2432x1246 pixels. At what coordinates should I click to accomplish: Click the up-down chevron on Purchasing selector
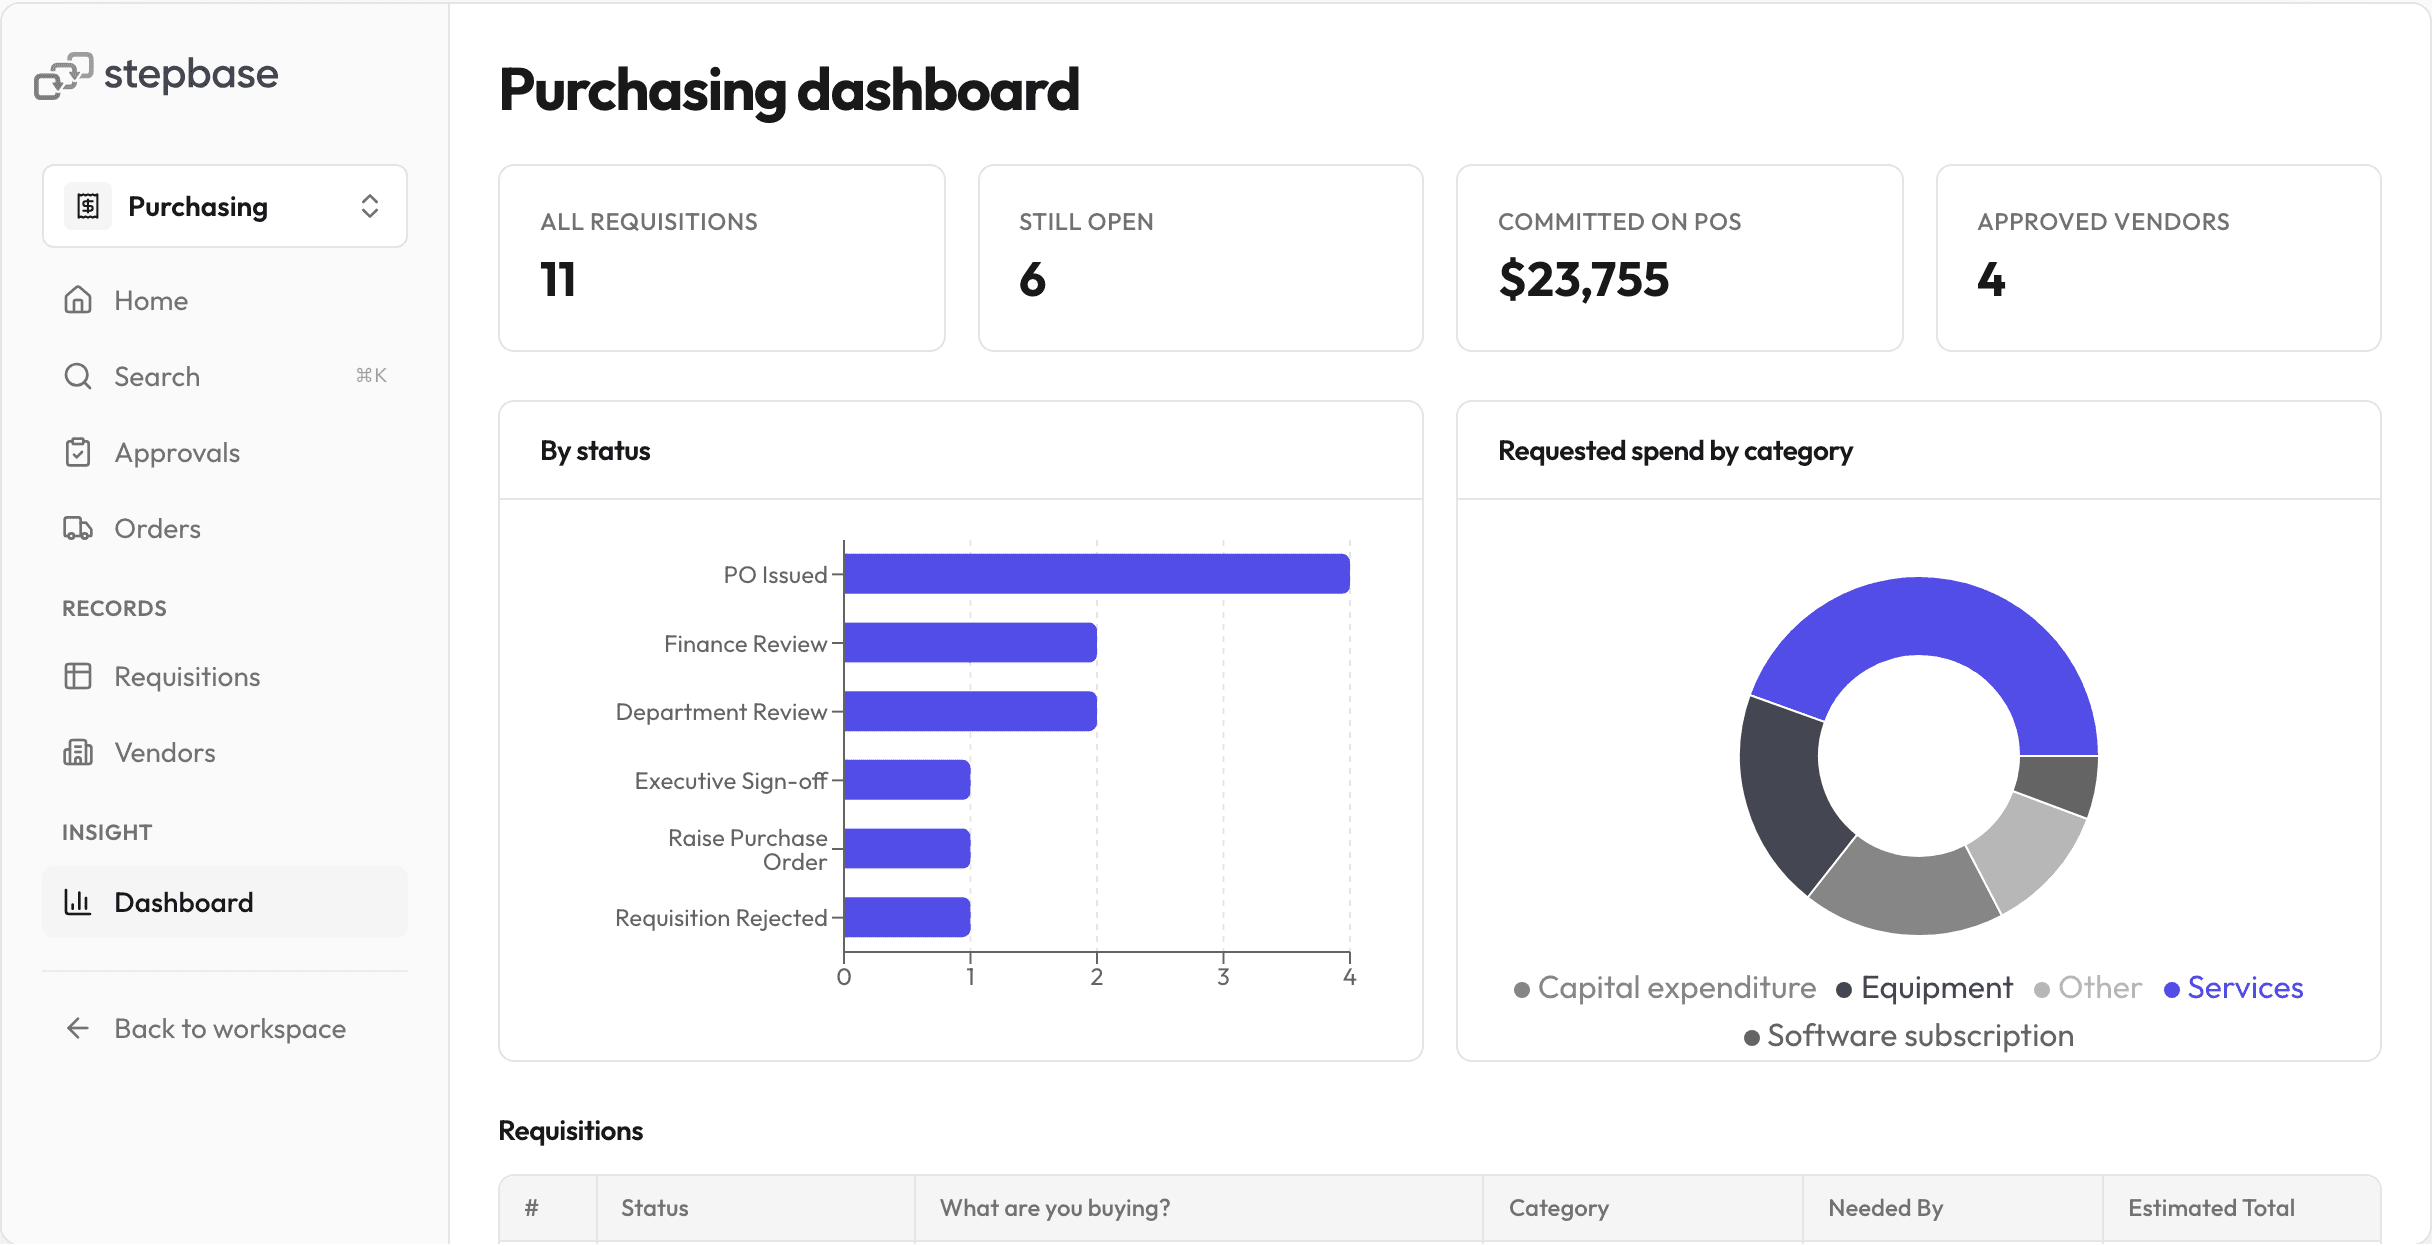[x=370, y=206]
